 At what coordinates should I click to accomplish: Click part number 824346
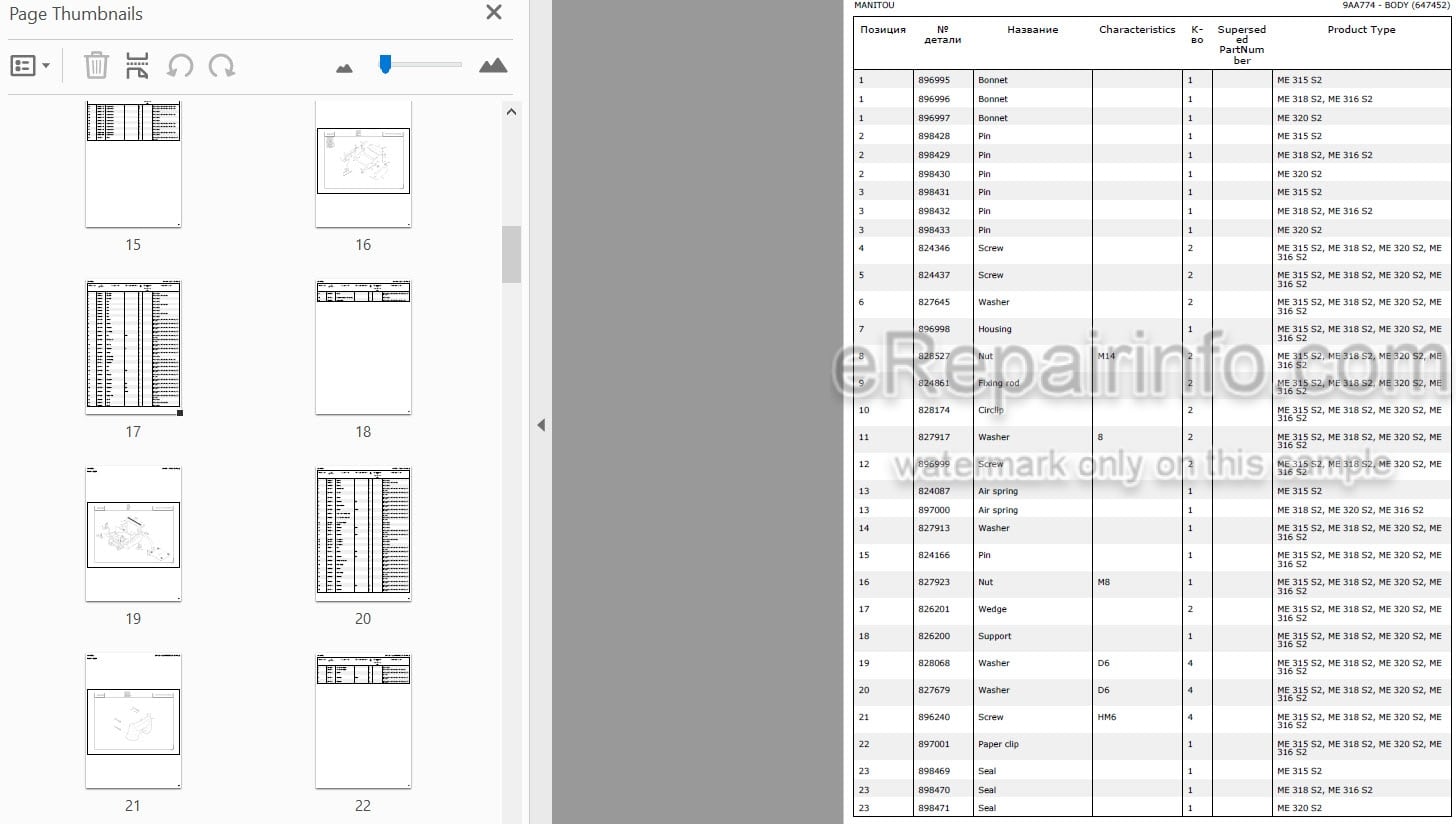tap(934, 248)
